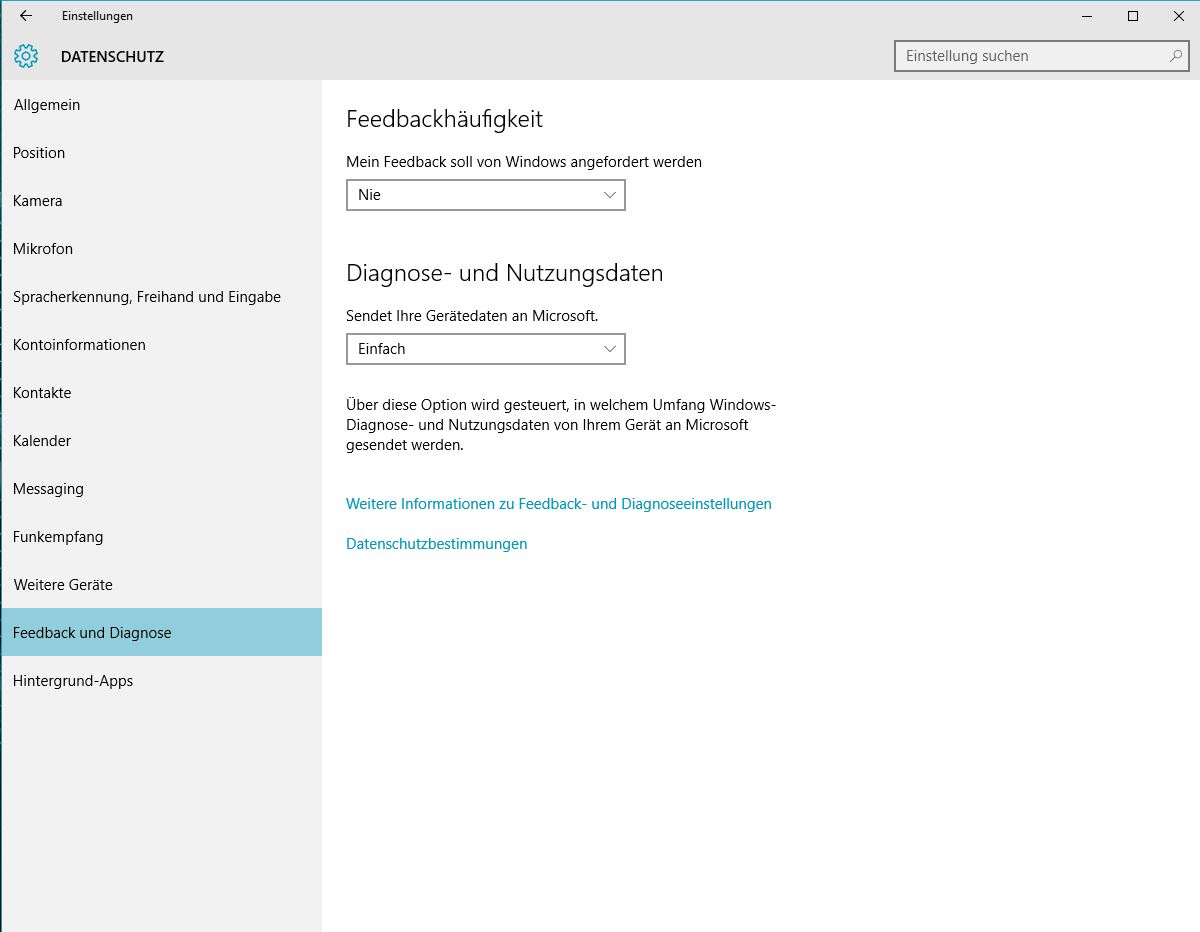Open Hintergrund-Apps settings
The image size is (1200, 932).
pyautogui.click(x=161, y=681)
